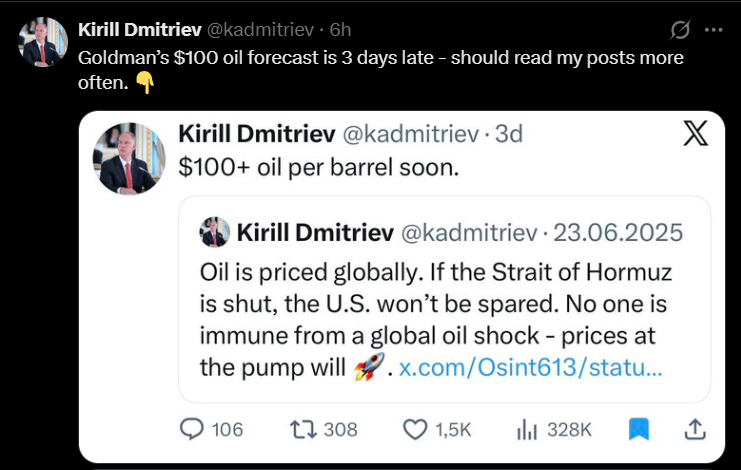Click the 3d timestamp in the quoted post
The image size is (741, 470).
click(x=508, y=133)
